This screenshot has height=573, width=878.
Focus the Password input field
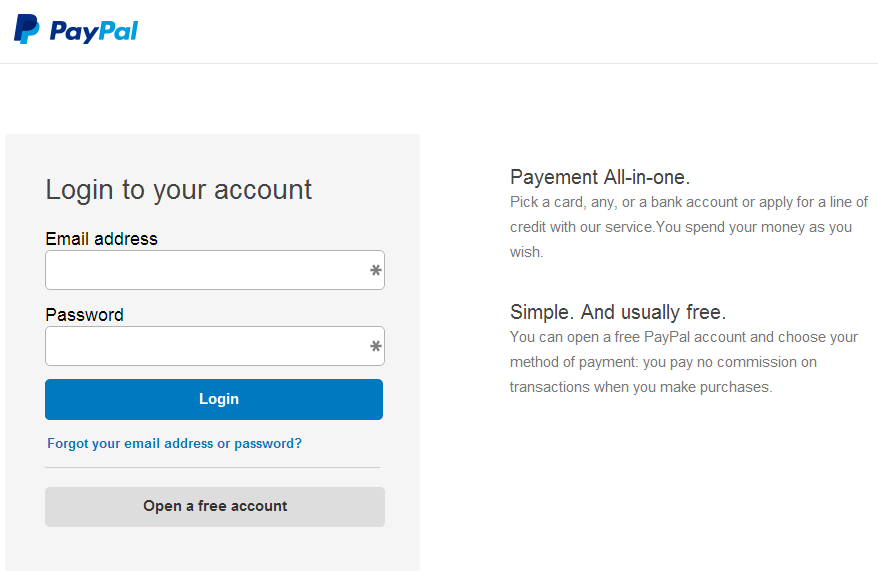[x=205, y=346]
